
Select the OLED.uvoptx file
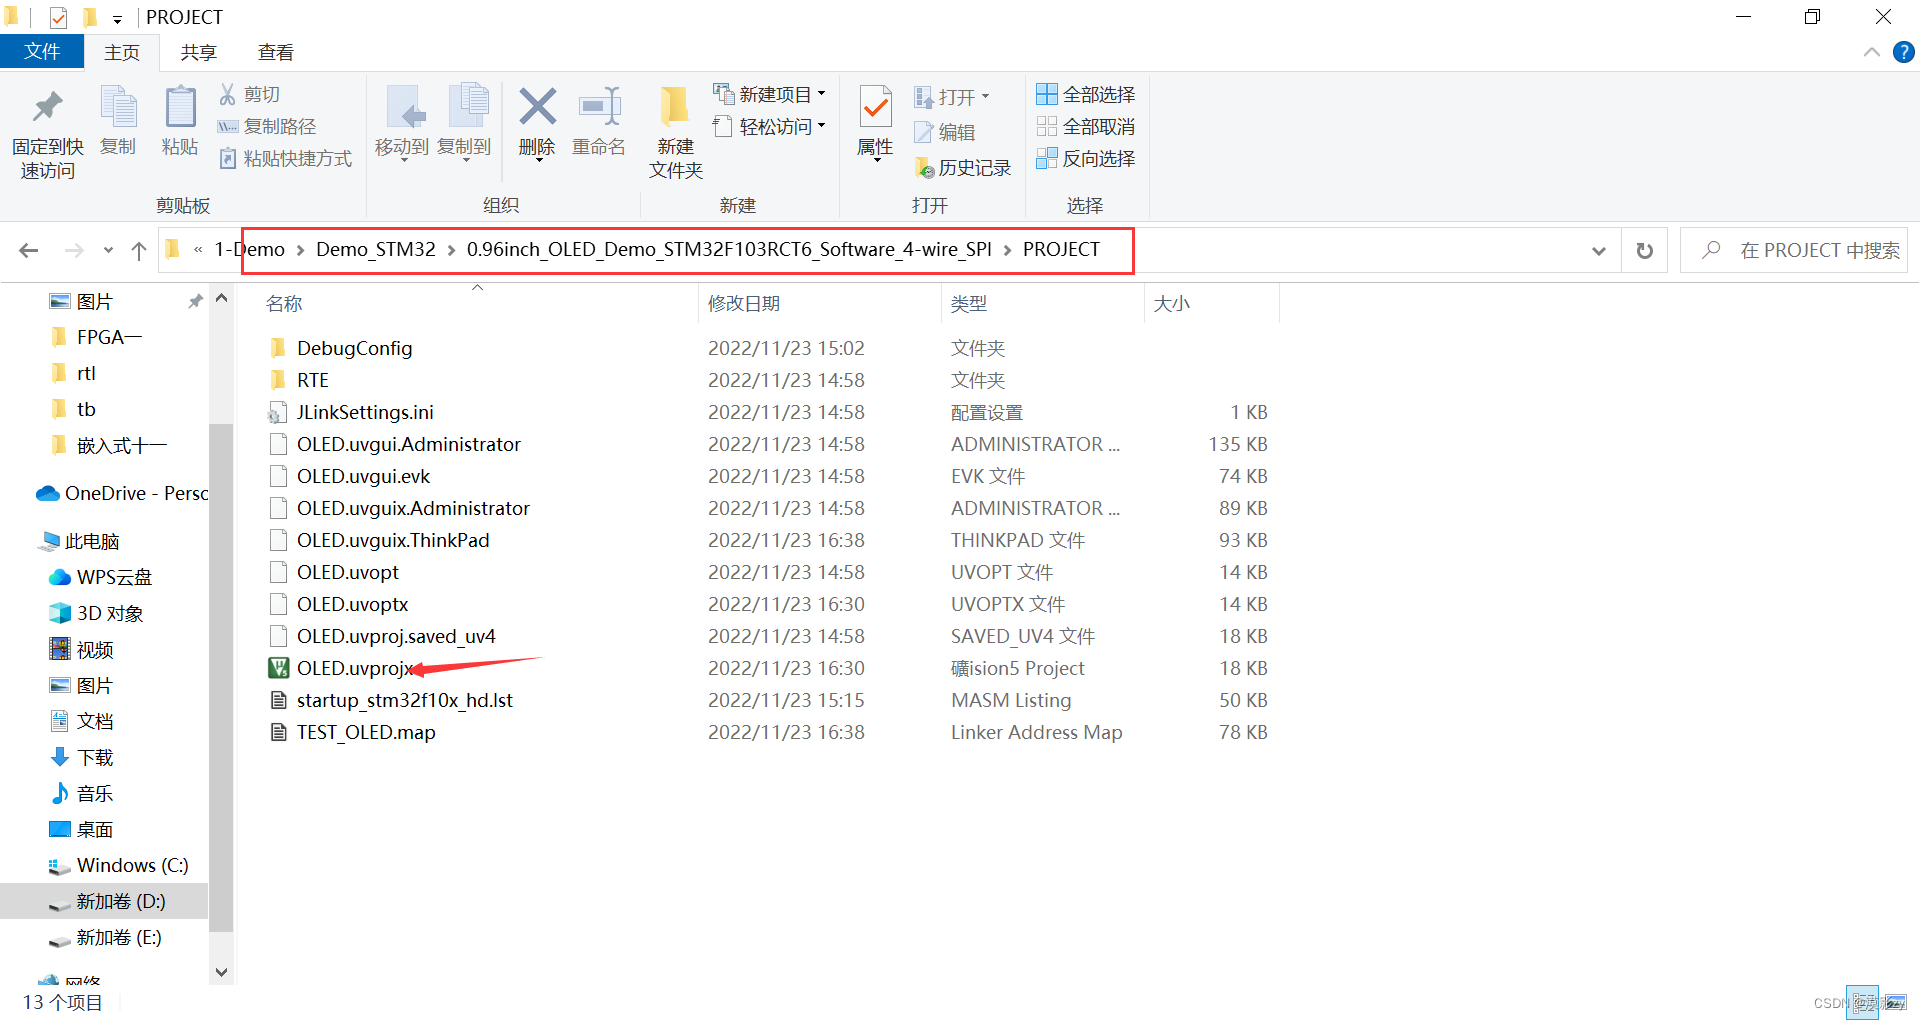[338, 604]
